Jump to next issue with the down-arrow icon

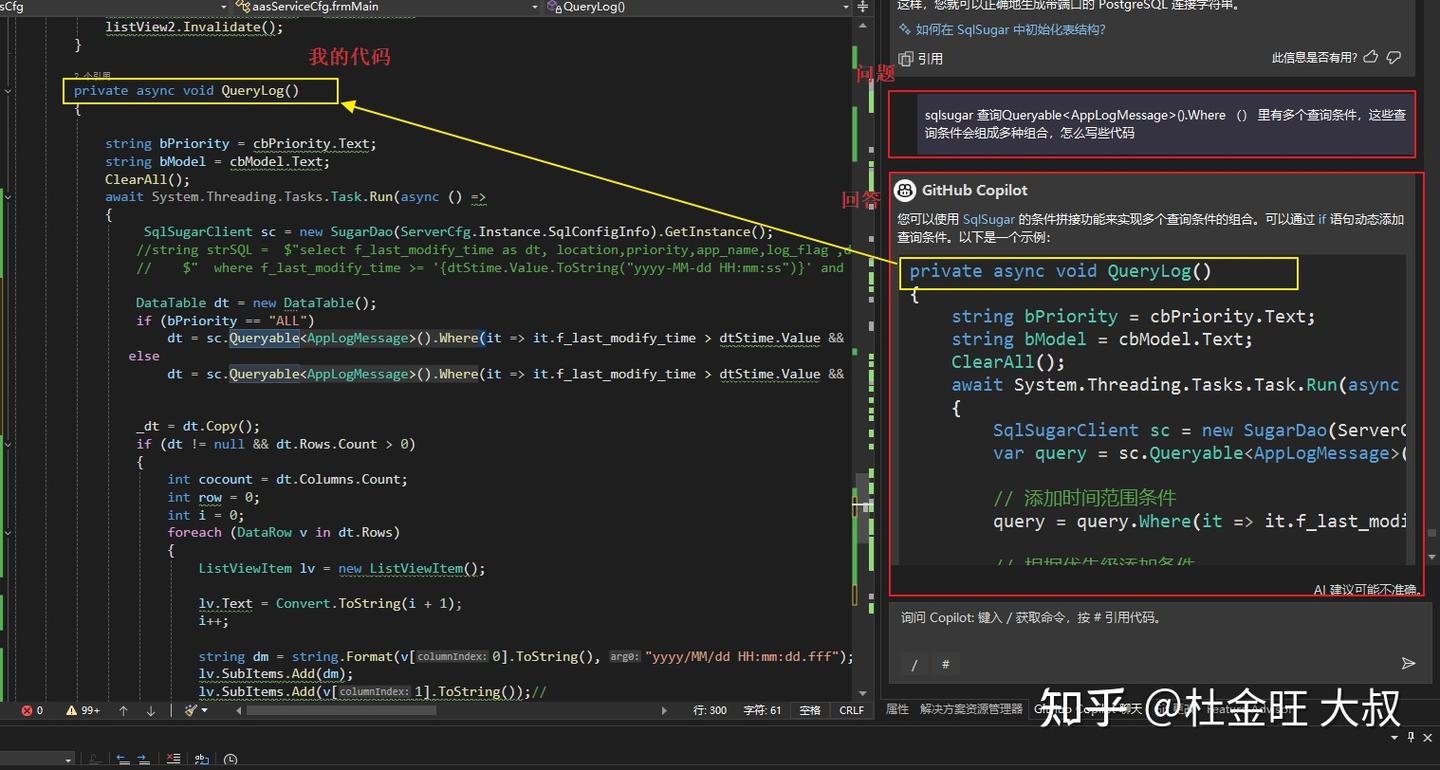click(151, 710)
